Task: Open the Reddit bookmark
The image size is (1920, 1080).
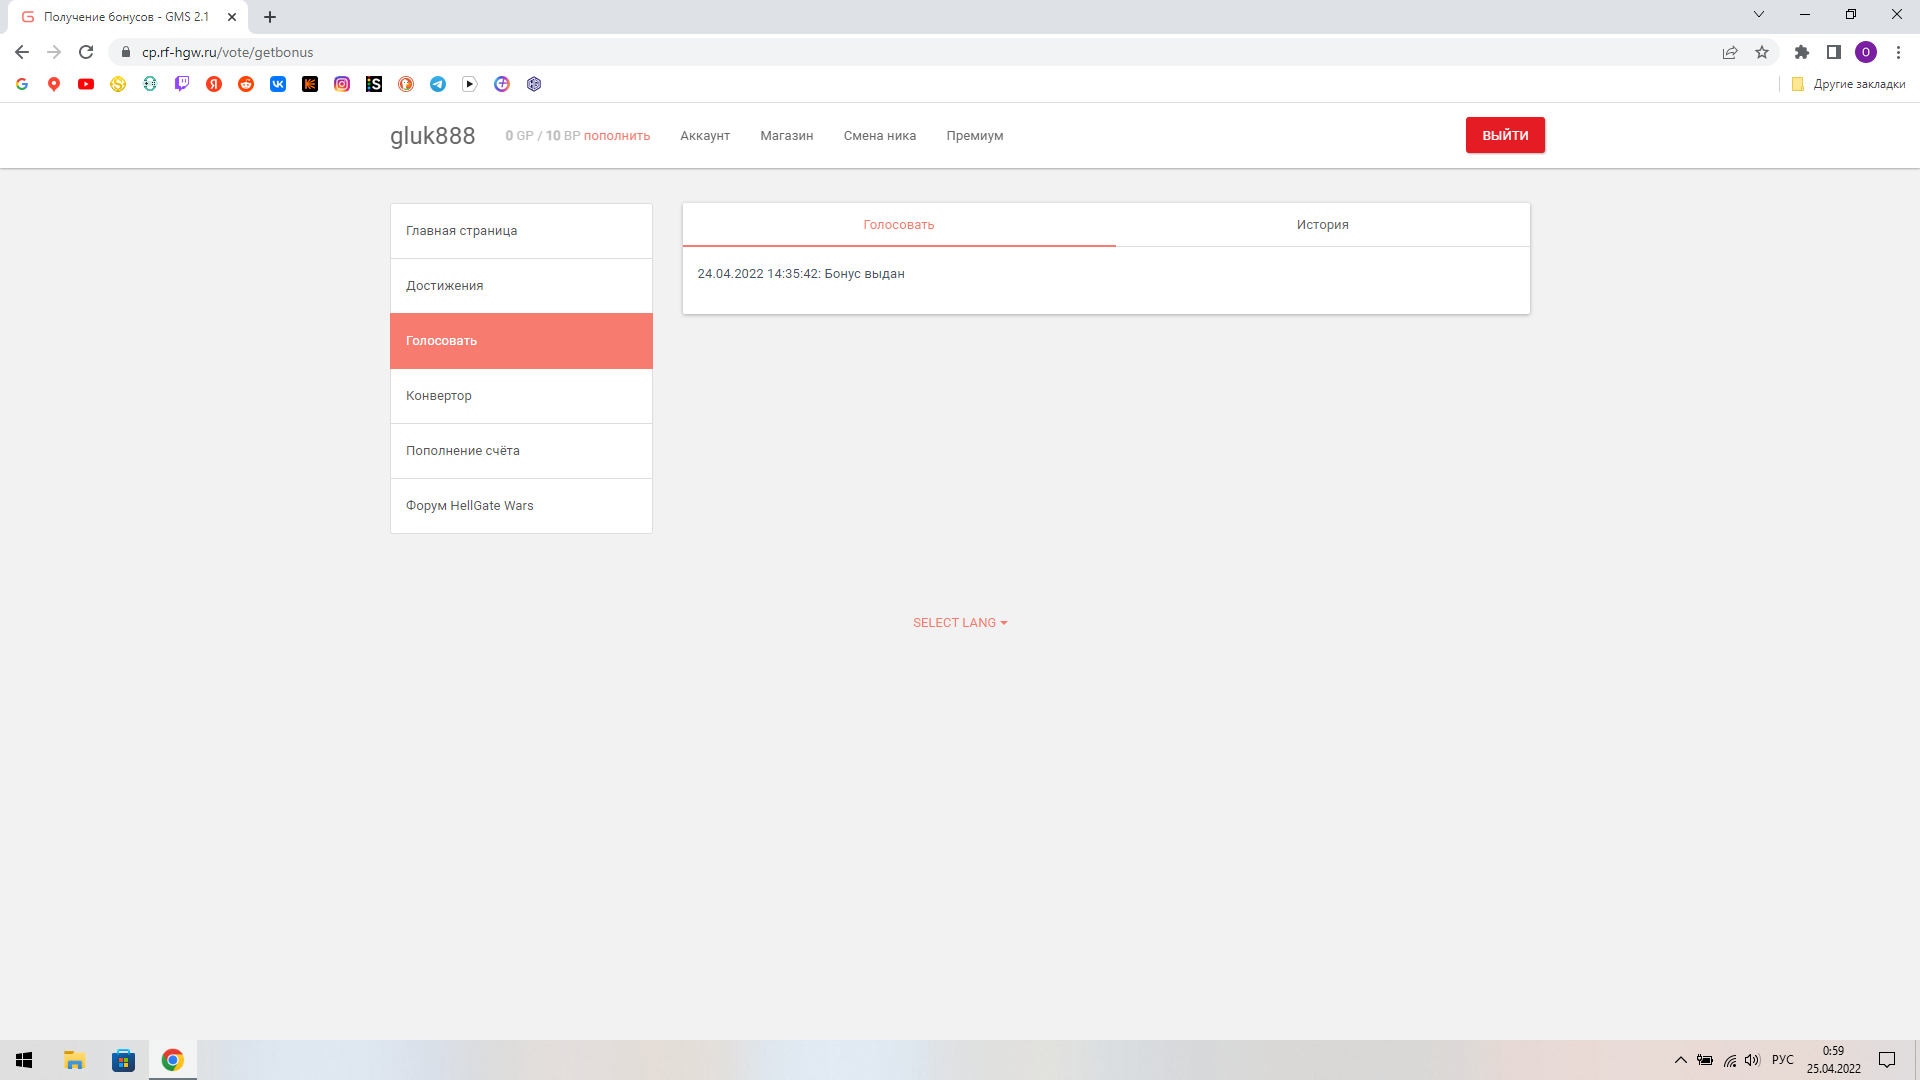Action: click(246, 84)
